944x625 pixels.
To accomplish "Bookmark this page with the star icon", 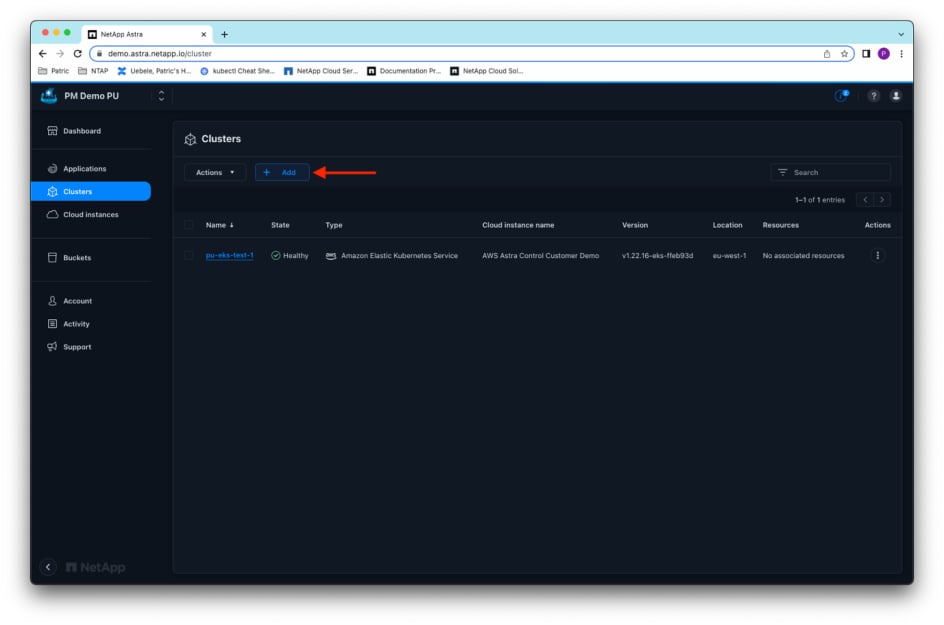I will pyautogui.click(x=844, y=54).
